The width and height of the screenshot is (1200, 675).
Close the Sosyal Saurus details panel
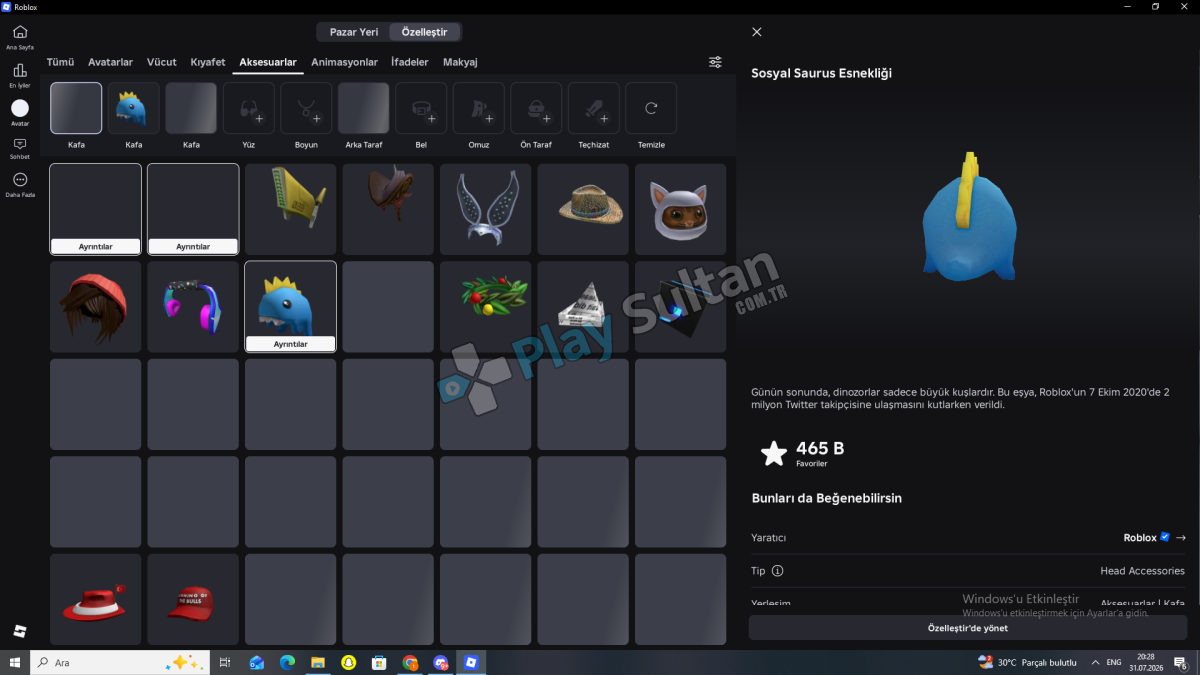pyautogui.click(x=757, y=32)
